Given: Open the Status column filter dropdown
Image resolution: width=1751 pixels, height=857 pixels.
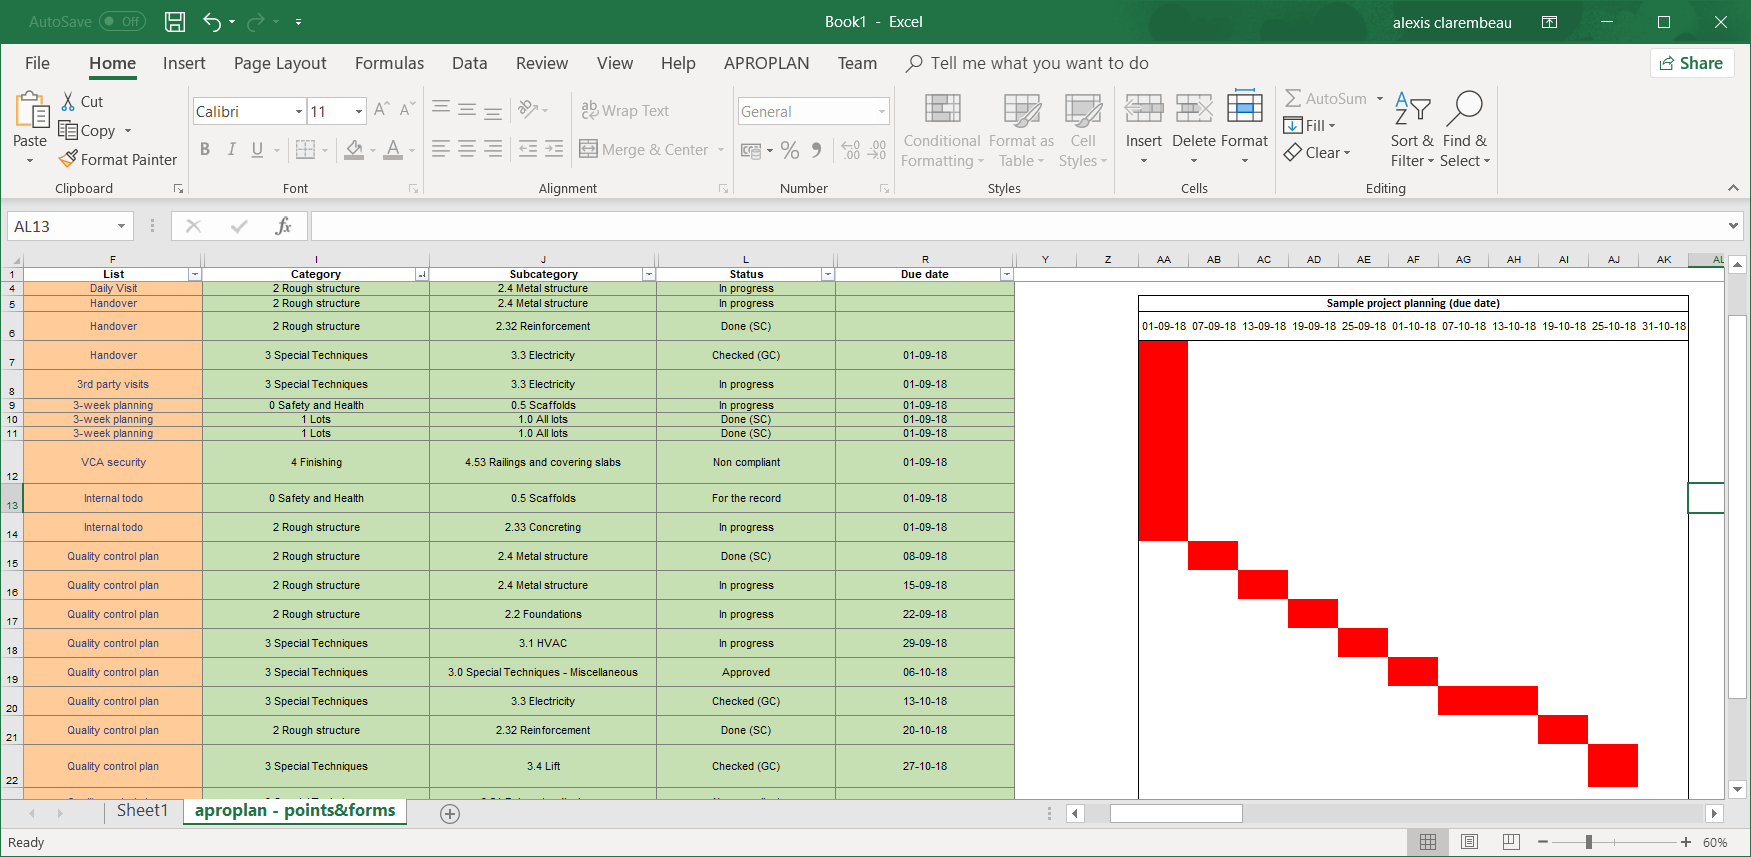Looking at the screenshot, I should pyautogui.click(x=828, y=274).
